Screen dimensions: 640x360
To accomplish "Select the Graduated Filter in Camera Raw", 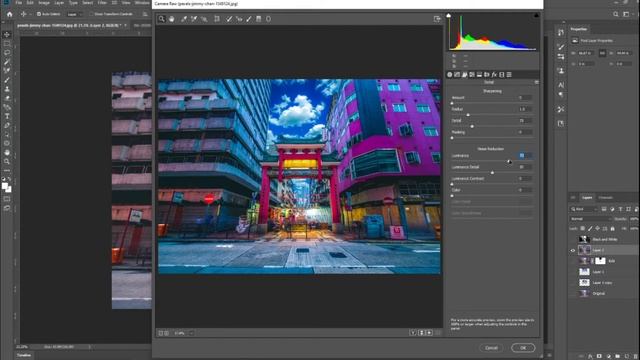I will tap(259, 19).
